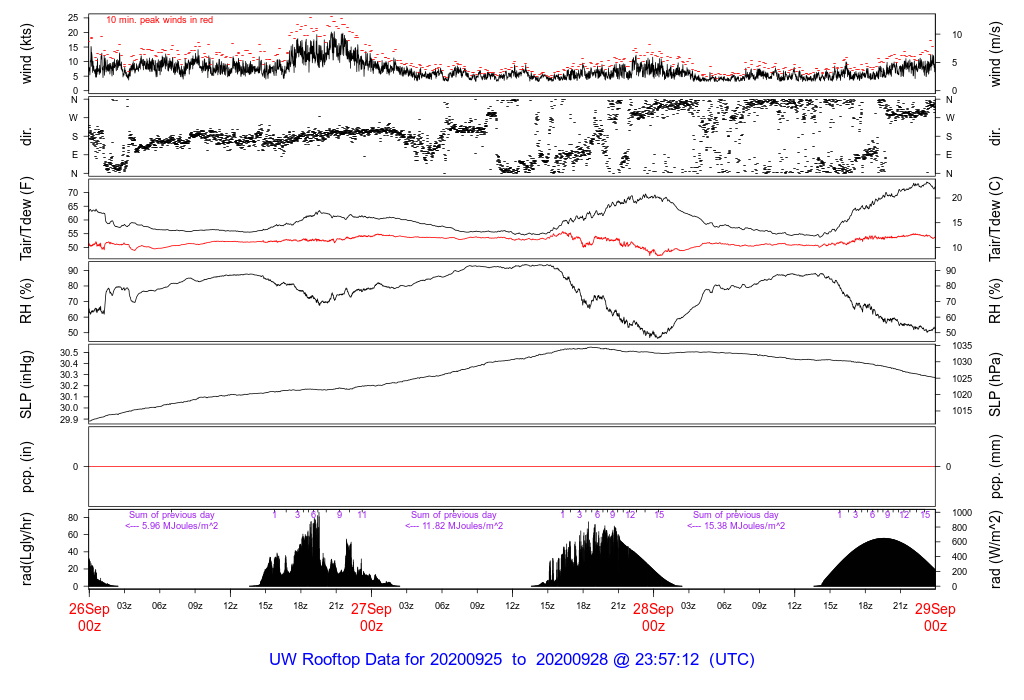
Task: Click the "pcp. (mm)" axis label
Action: point(995,466)
